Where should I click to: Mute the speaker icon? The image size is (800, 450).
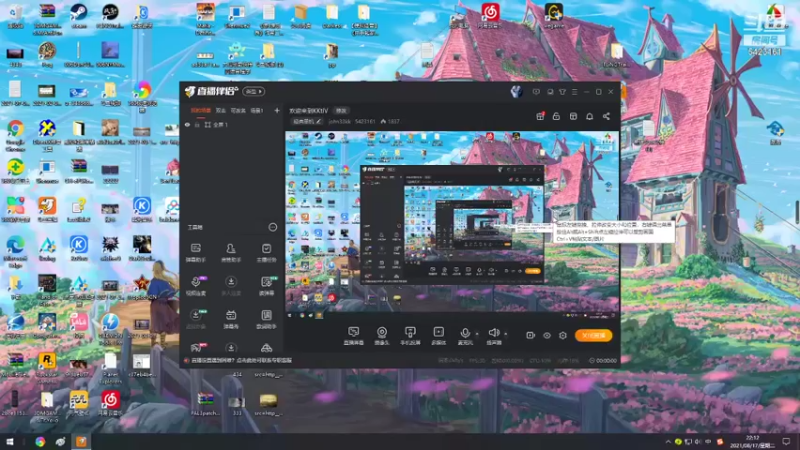tap(493, 333)
